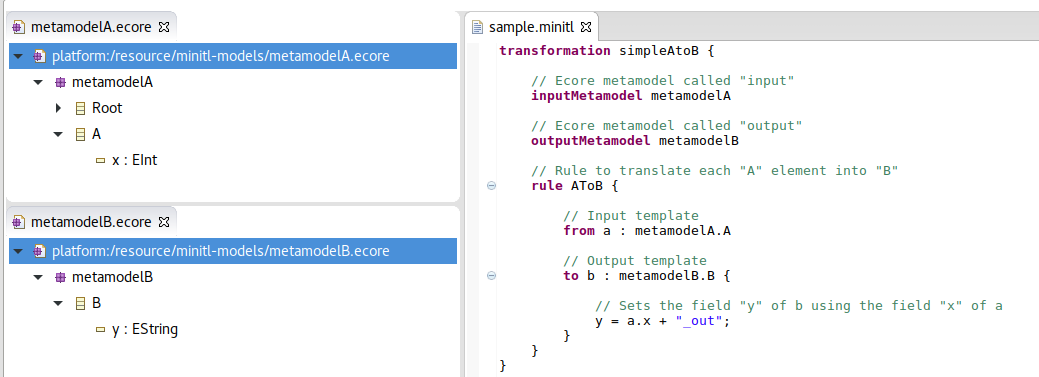Click the x : EInt attribute icon
1039x377 pixels.
coord(101,160)
